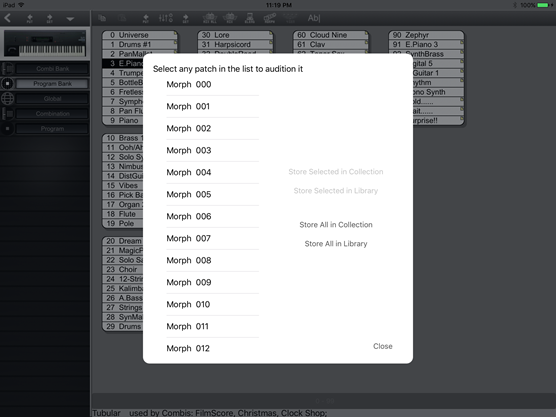Switch to Combi Bank in sidebar

[52, 69]
